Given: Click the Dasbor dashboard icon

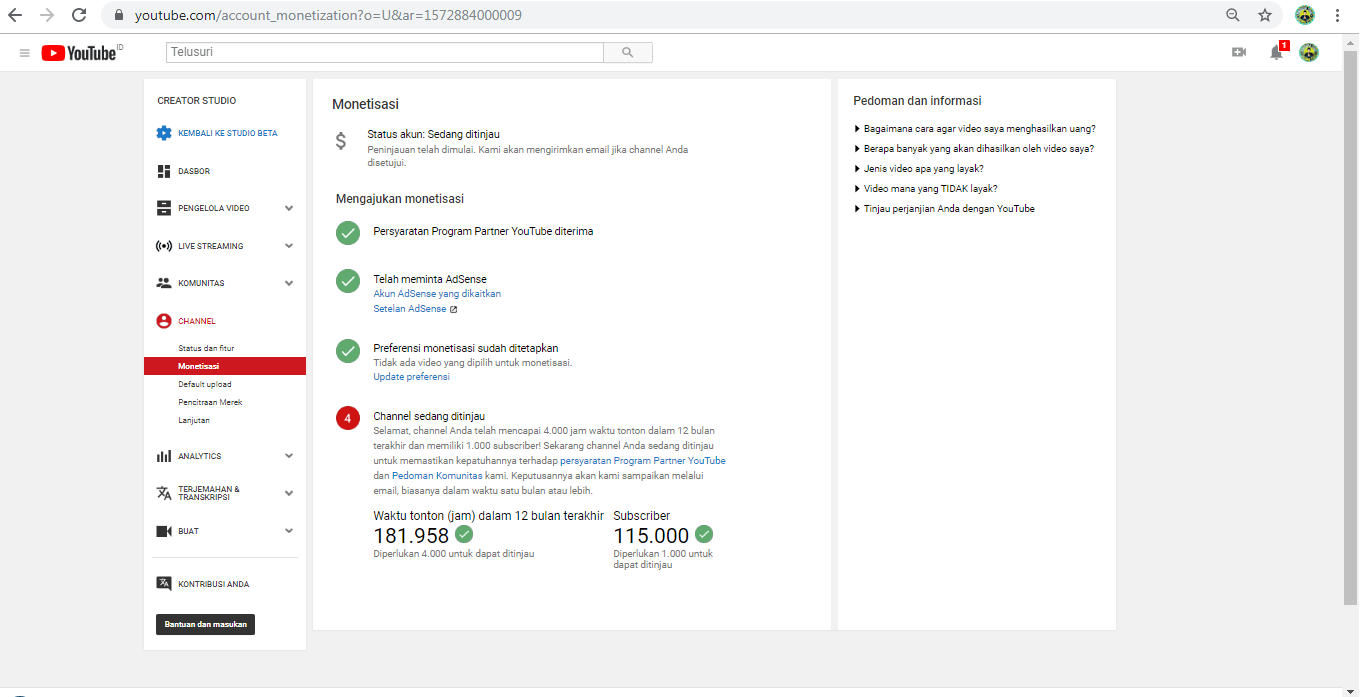Looking at the screenshot, I should [164, 171].
